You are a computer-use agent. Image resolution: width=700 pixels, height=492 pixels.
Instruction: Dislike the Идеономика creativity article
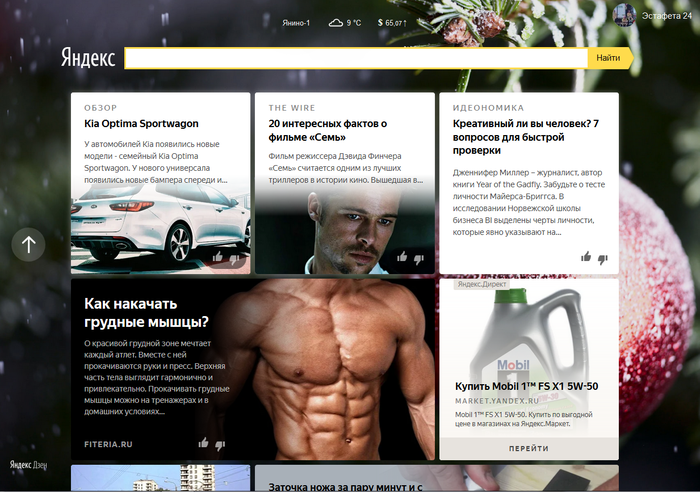pyautogui.click(x=603, y=259)
